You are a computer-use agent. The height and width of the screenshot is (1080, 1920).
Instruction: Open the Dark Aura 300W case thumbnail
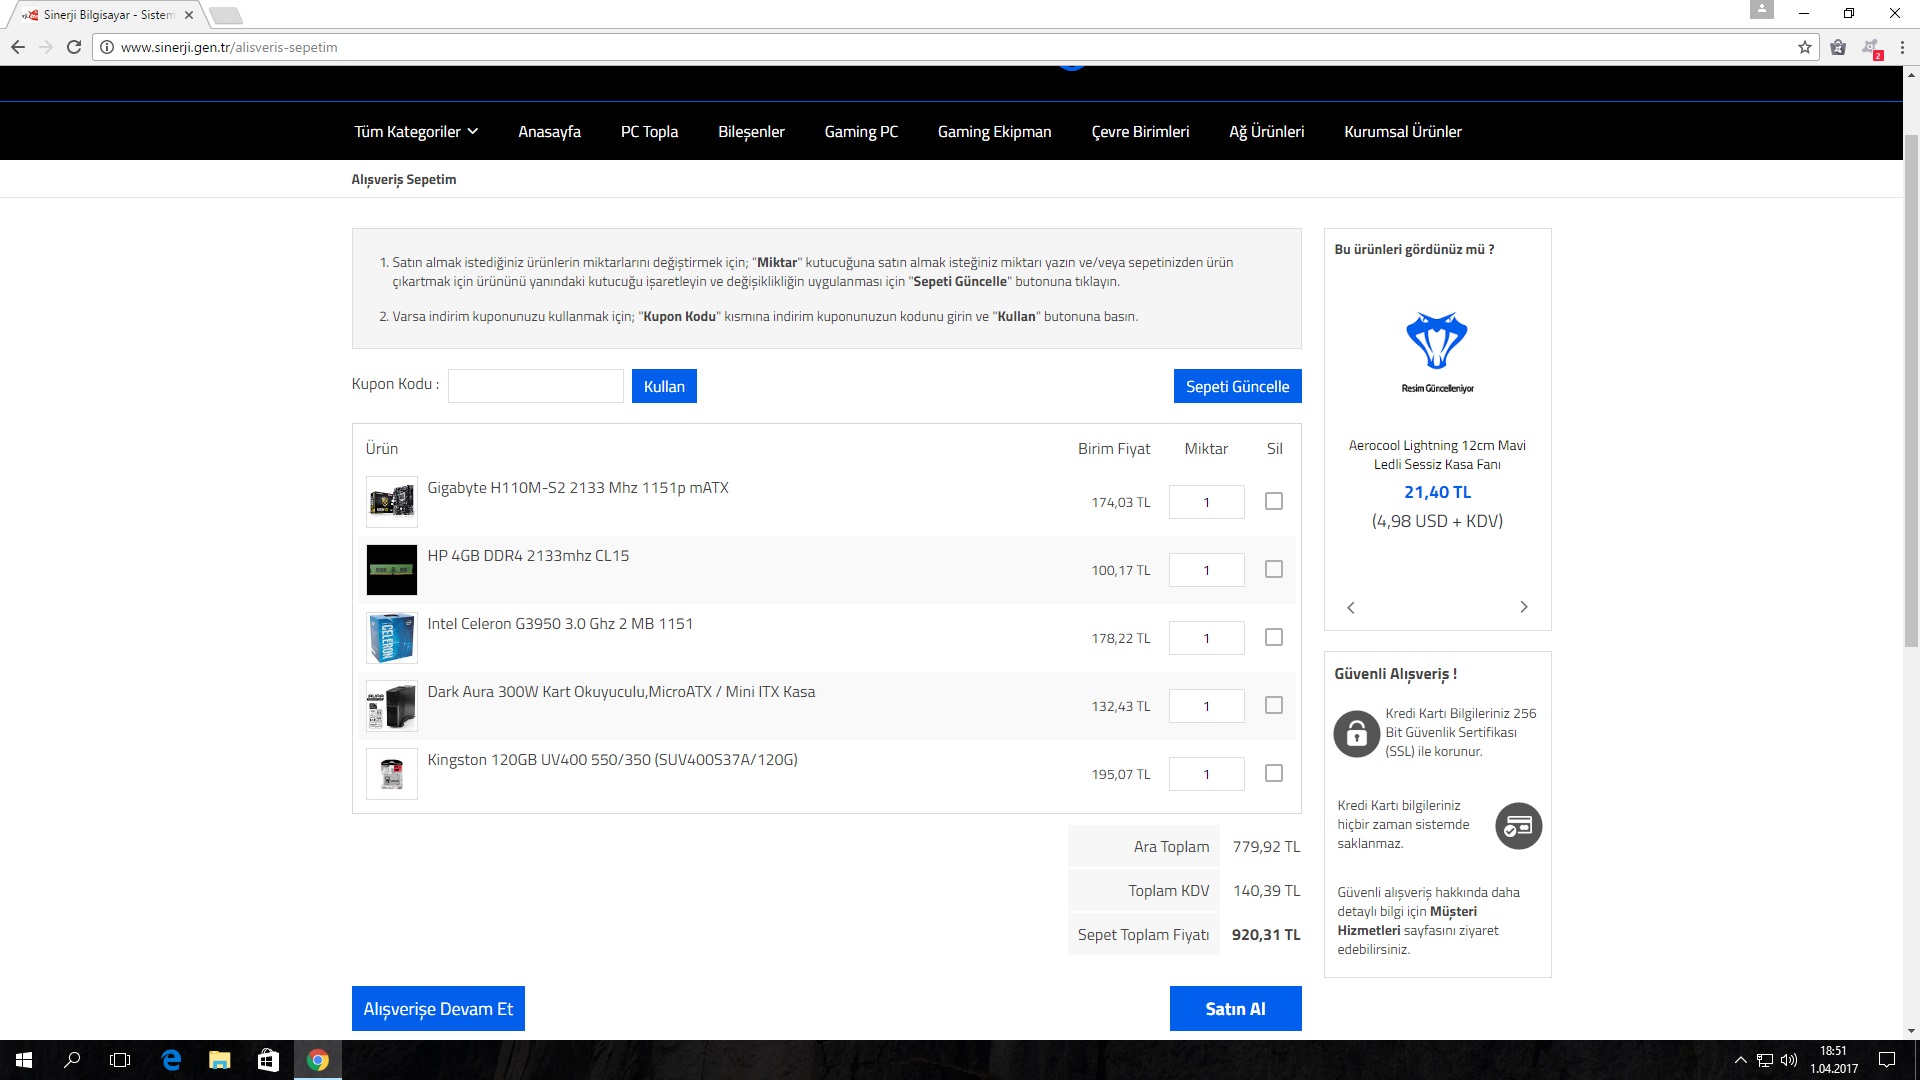392,705
